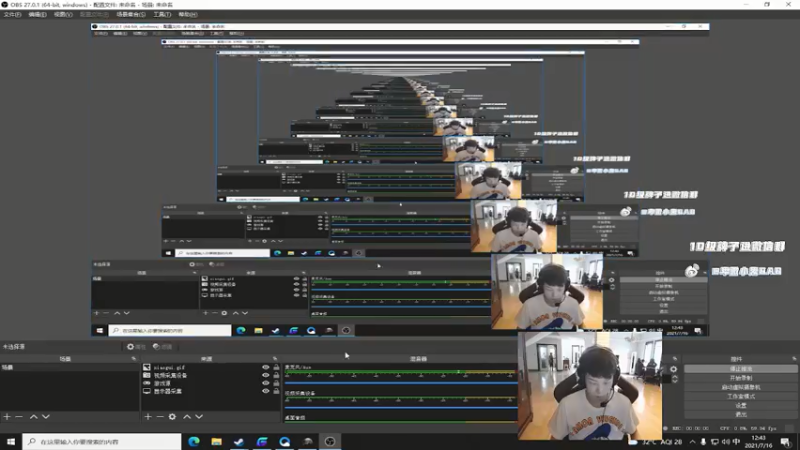800x450 pixels.
Task: Remove selected scene with minus icon
Action: (19, 416)
